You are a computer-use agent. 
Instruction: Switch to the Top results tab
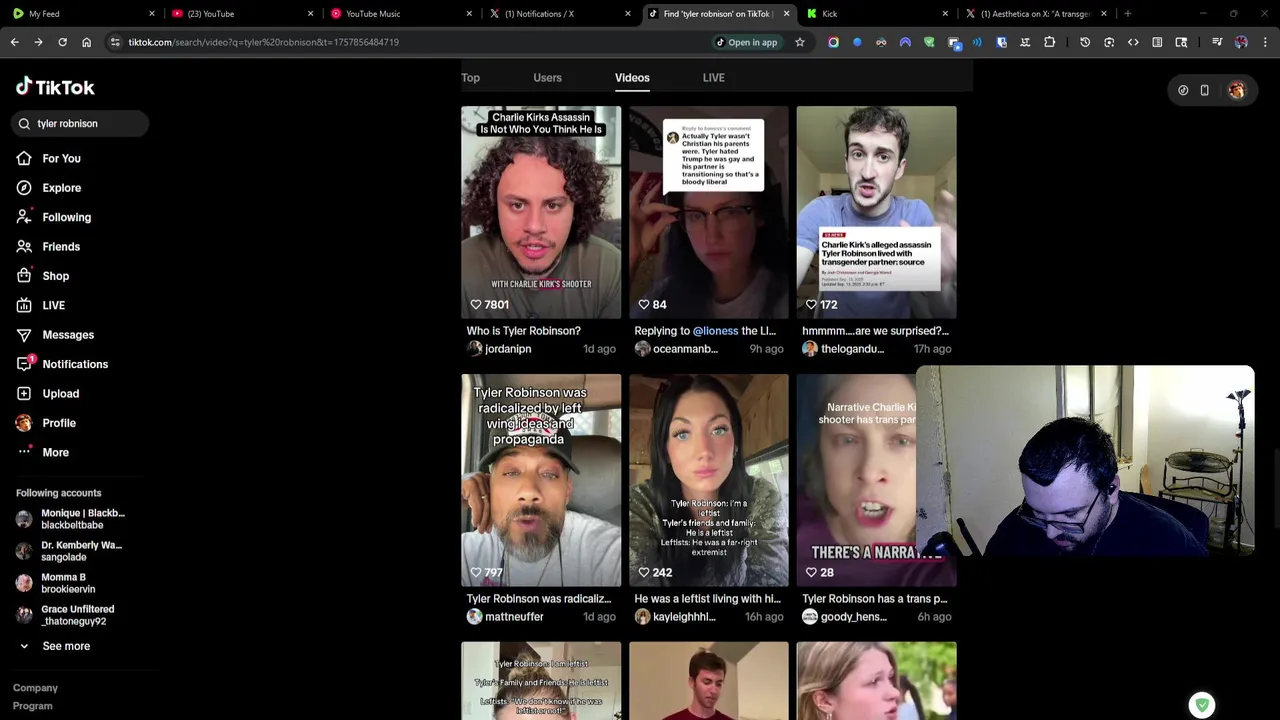470,77
